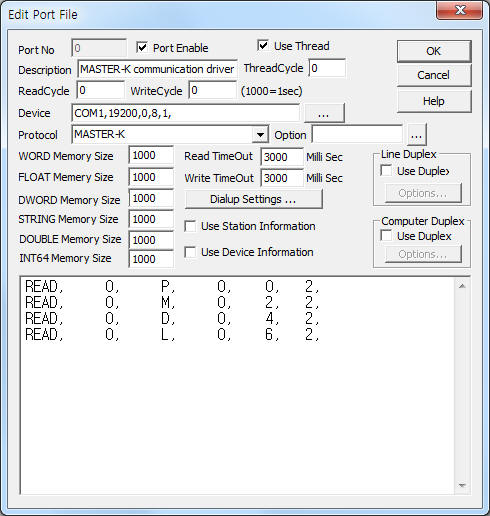Click the Cancel button
The height and width of the screenshot is (516, 490).
pyautogui.click(x=434, y=75)
